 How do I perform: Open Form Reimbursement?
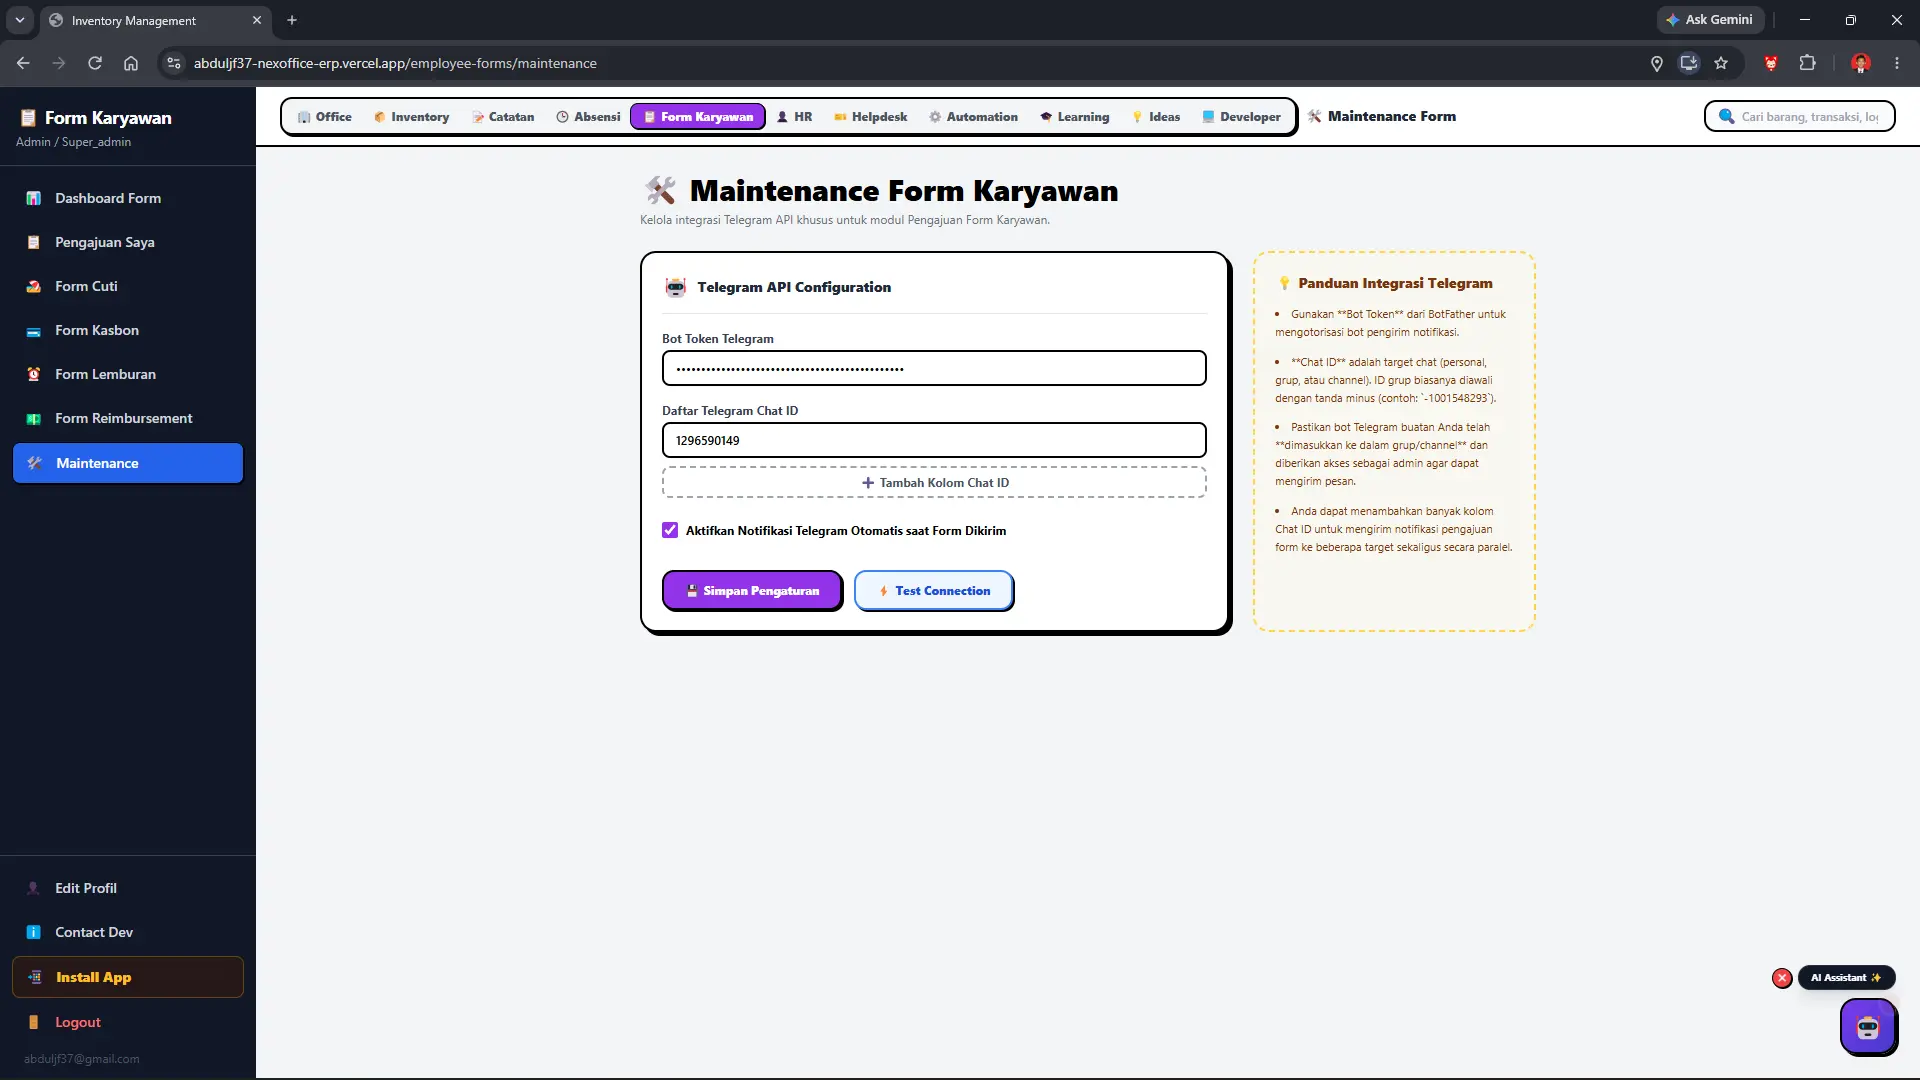pos(128,418)
